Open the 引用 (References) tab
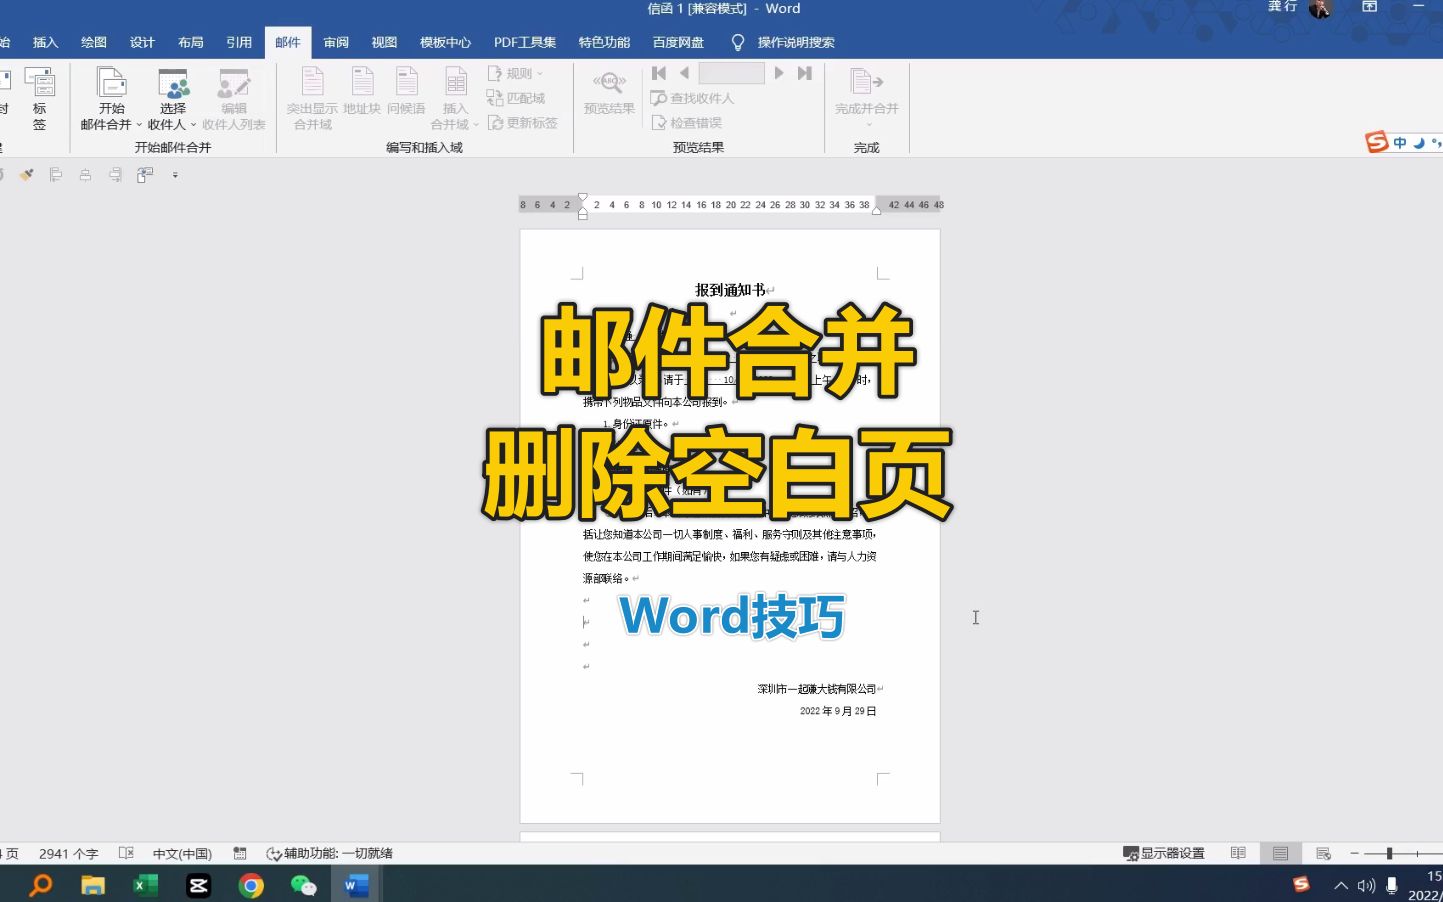The height and width of the screenshot is (902, 1443). (x=239, y=42)
